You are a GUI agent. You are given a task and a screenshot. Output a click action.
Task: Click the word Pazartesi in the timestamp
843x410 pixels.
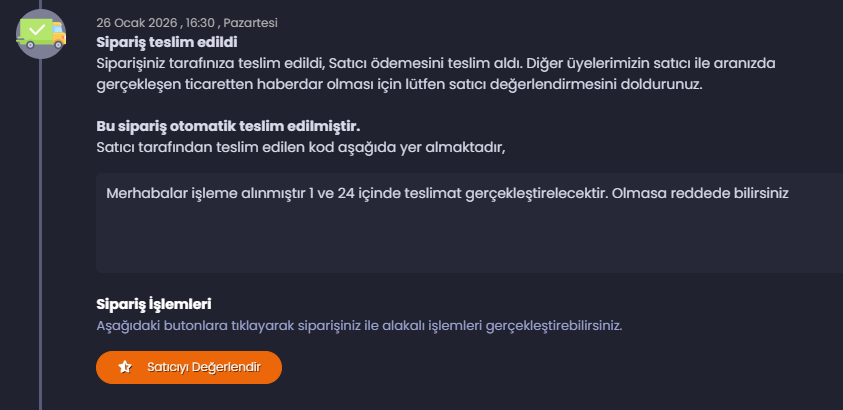251,23
